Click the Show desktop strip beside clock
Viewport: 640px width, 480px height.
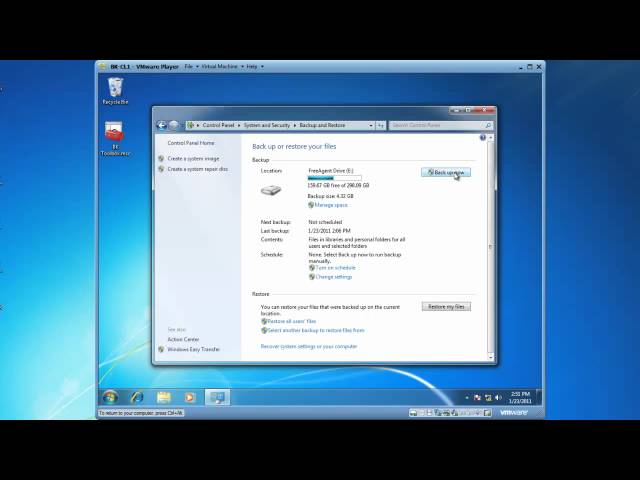(x=539, y=397)
